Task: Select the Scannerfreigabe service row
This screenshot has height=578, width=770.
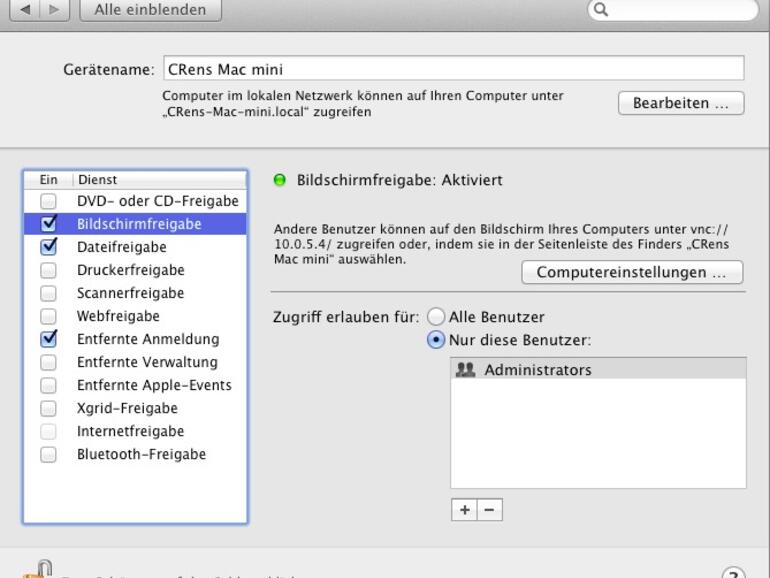Action: (x=135, y=293)
